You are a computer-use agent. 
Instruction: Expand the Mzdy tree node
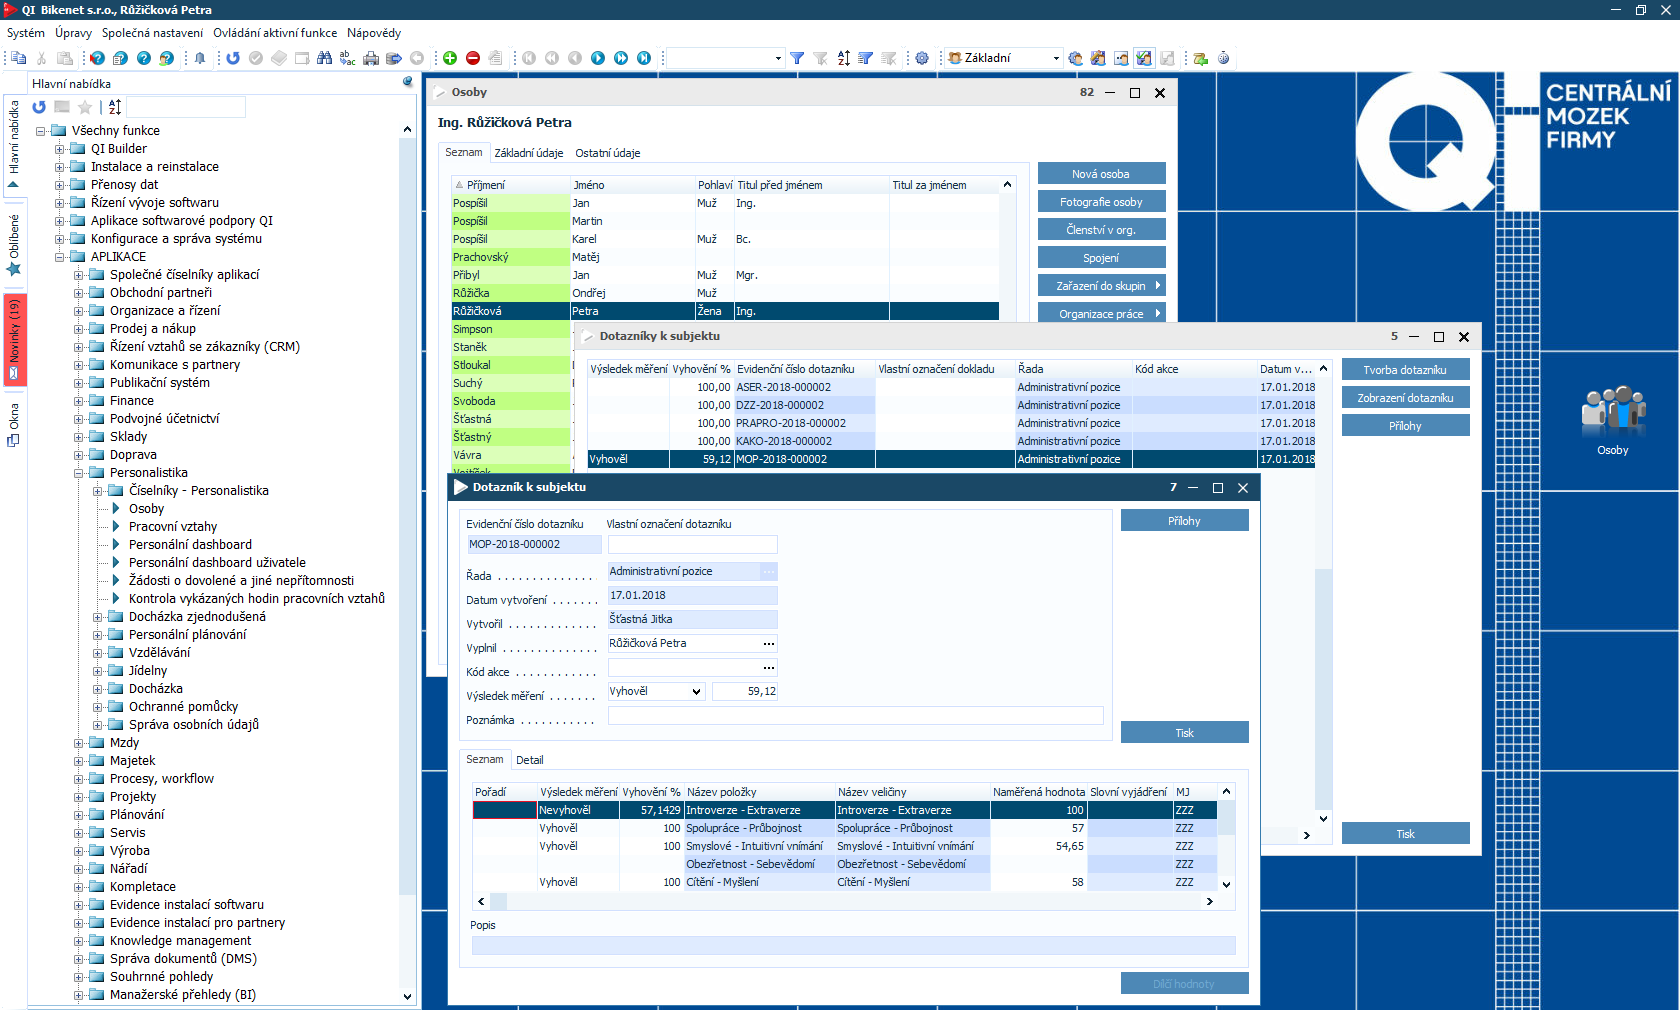(79, 743)
